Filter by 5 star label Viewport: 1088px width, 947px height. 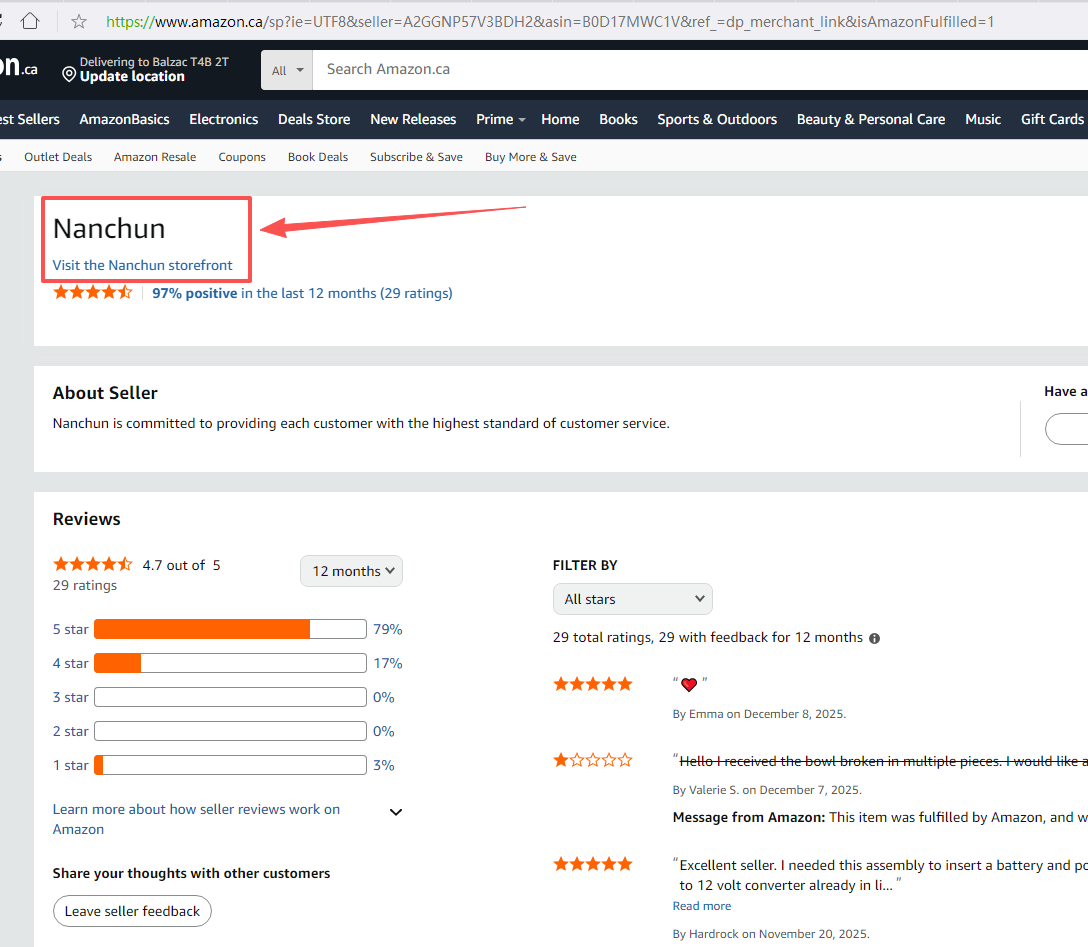pyautogui.click(x=71, y=629)
